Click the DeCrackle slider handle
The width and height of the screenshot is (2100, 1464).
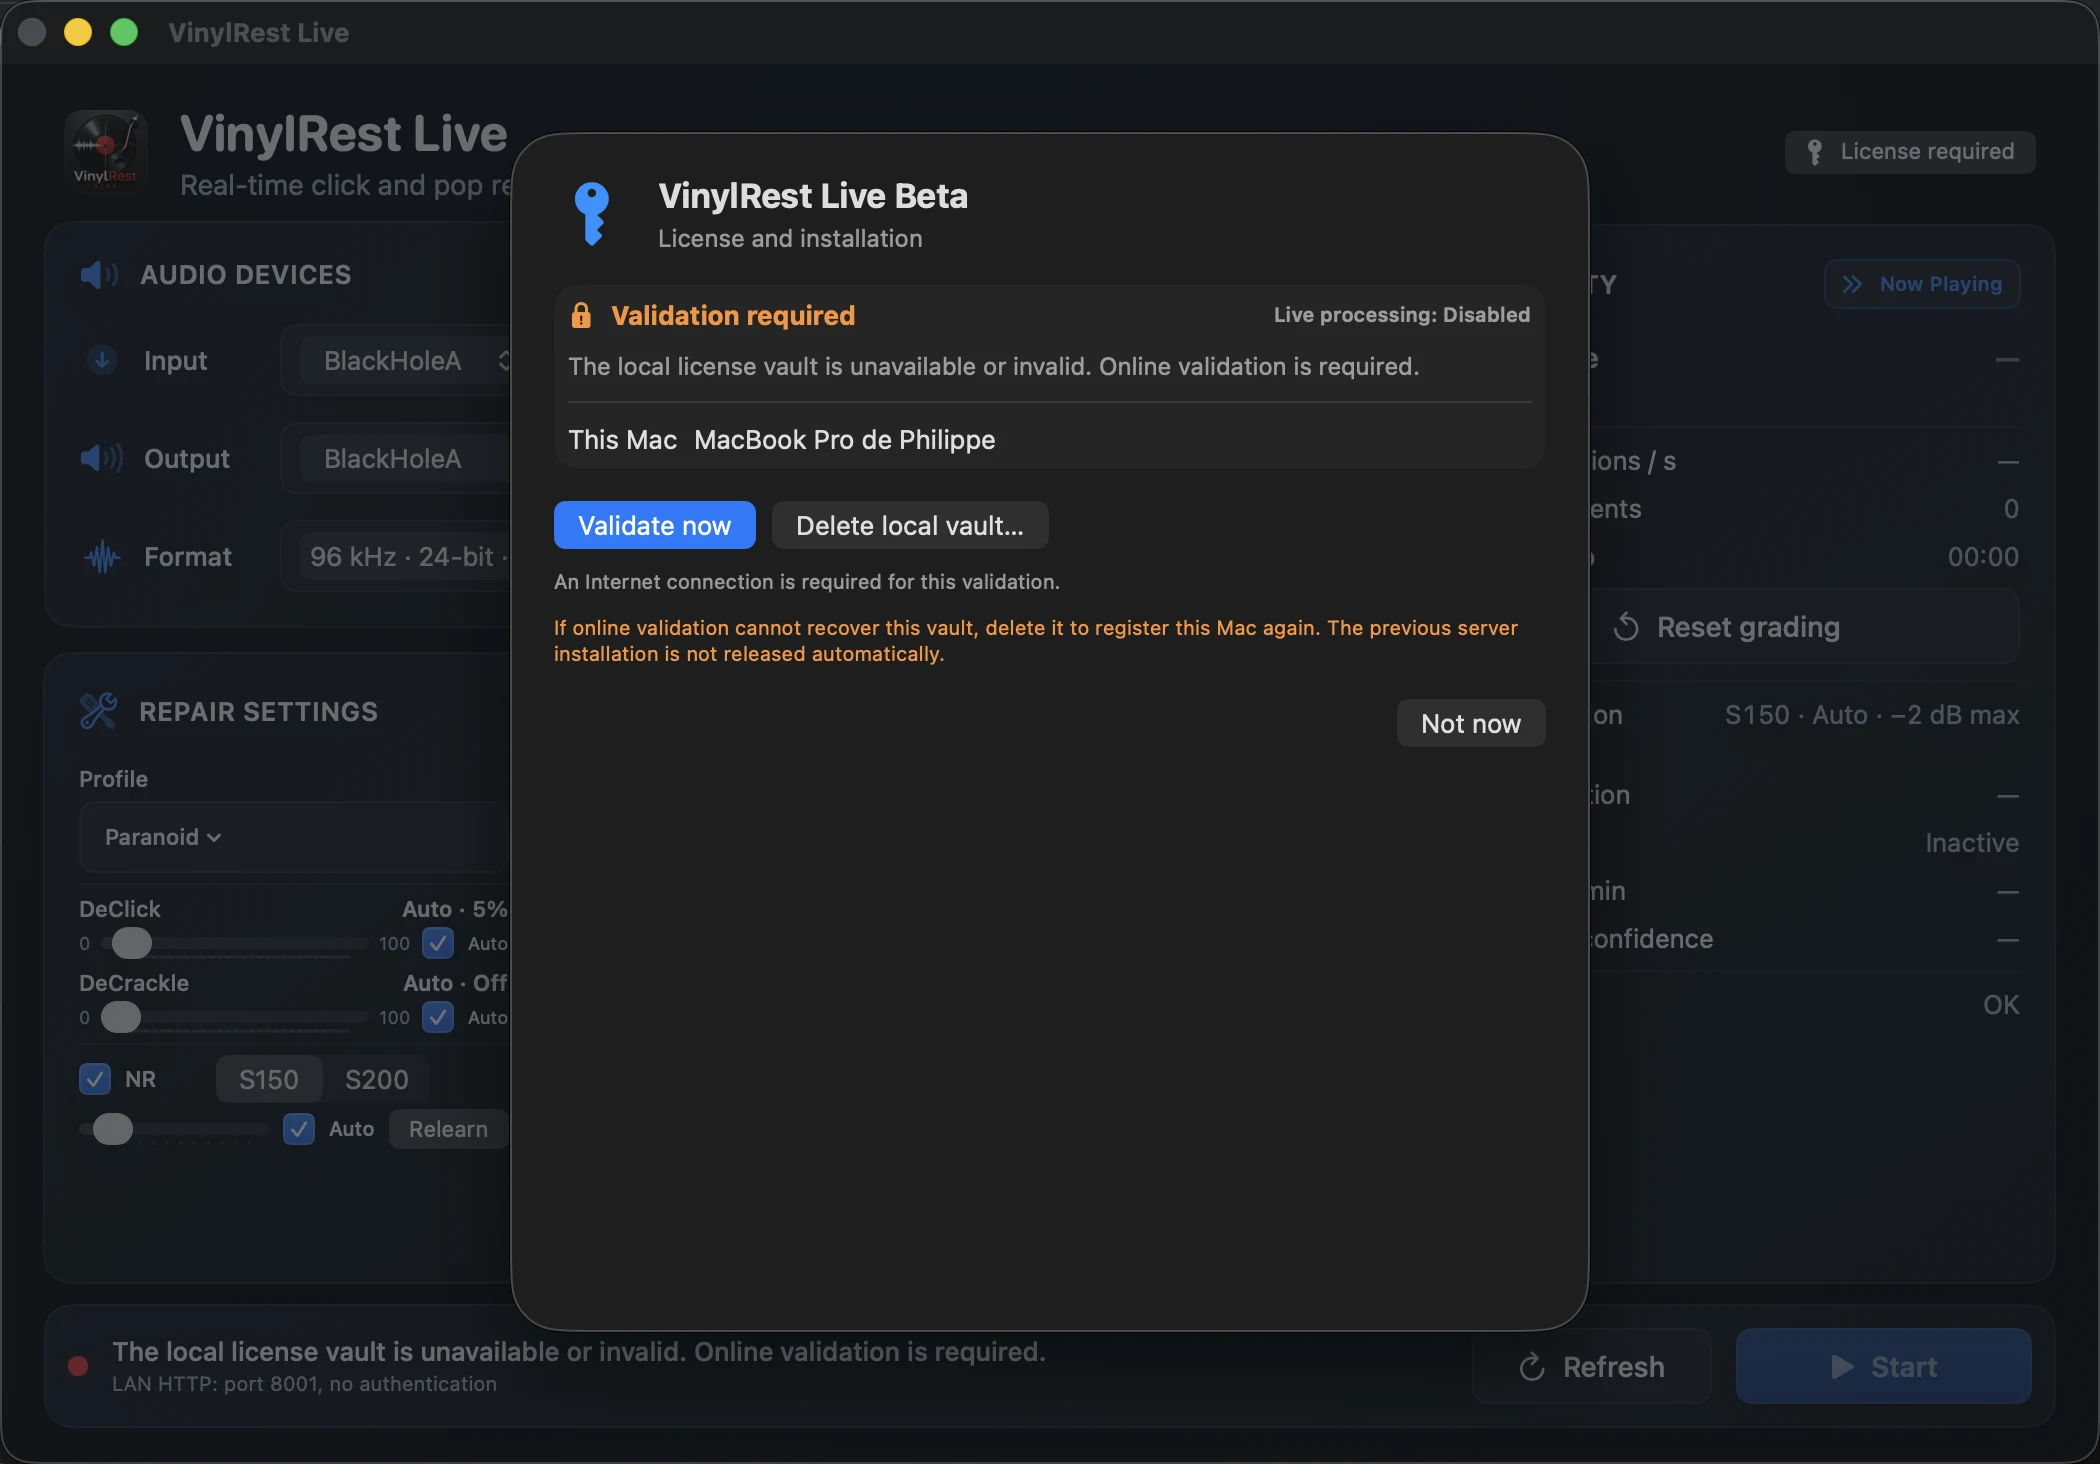[121, 1017]
